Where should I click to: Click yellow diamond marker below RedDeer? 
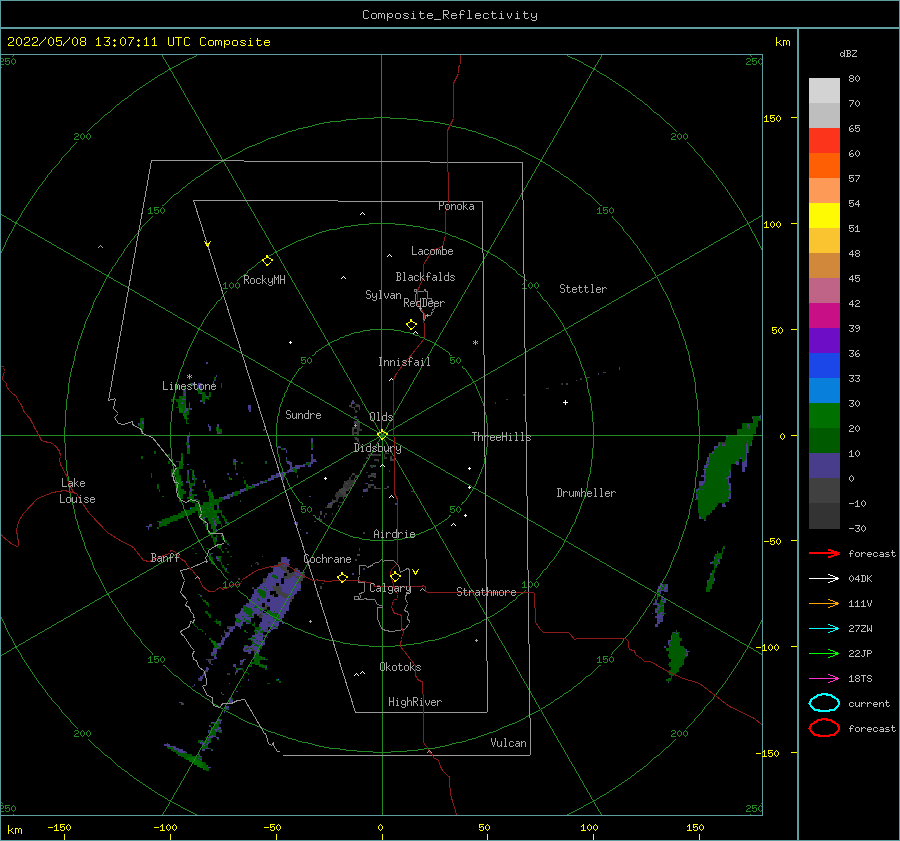(x=411, y=325)
